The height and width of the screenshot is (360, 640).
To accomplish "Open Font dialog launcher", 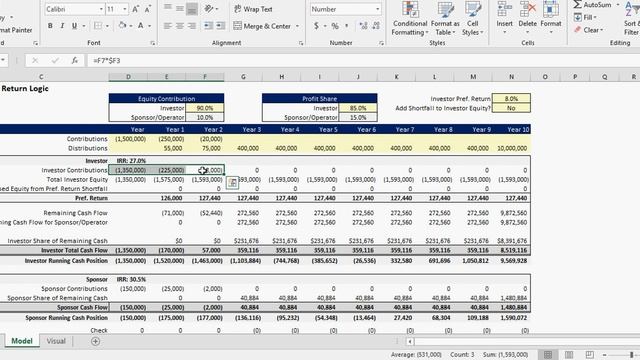I will 153,43.
